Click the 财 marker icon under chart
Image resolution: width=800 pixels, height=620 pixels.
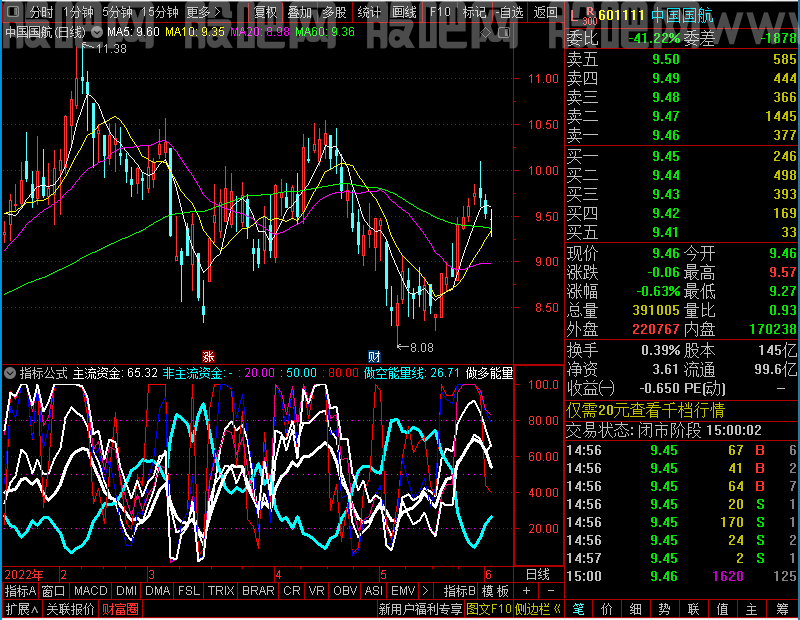[x=374, y=356]
